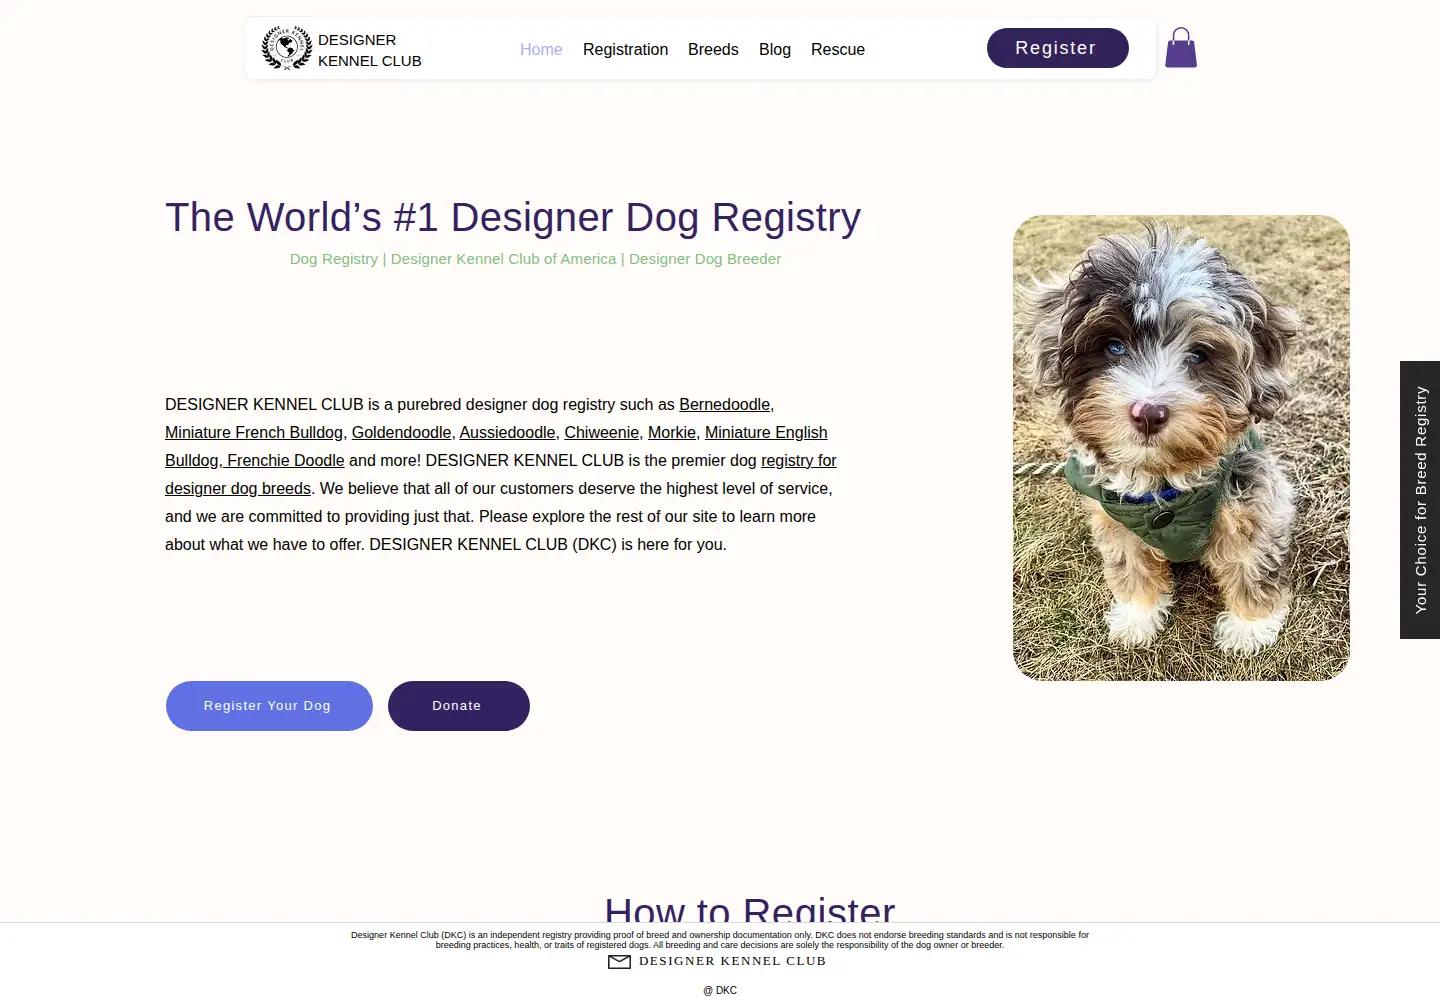
Task: Open the Rescue menu item
Action: point(838,49)
